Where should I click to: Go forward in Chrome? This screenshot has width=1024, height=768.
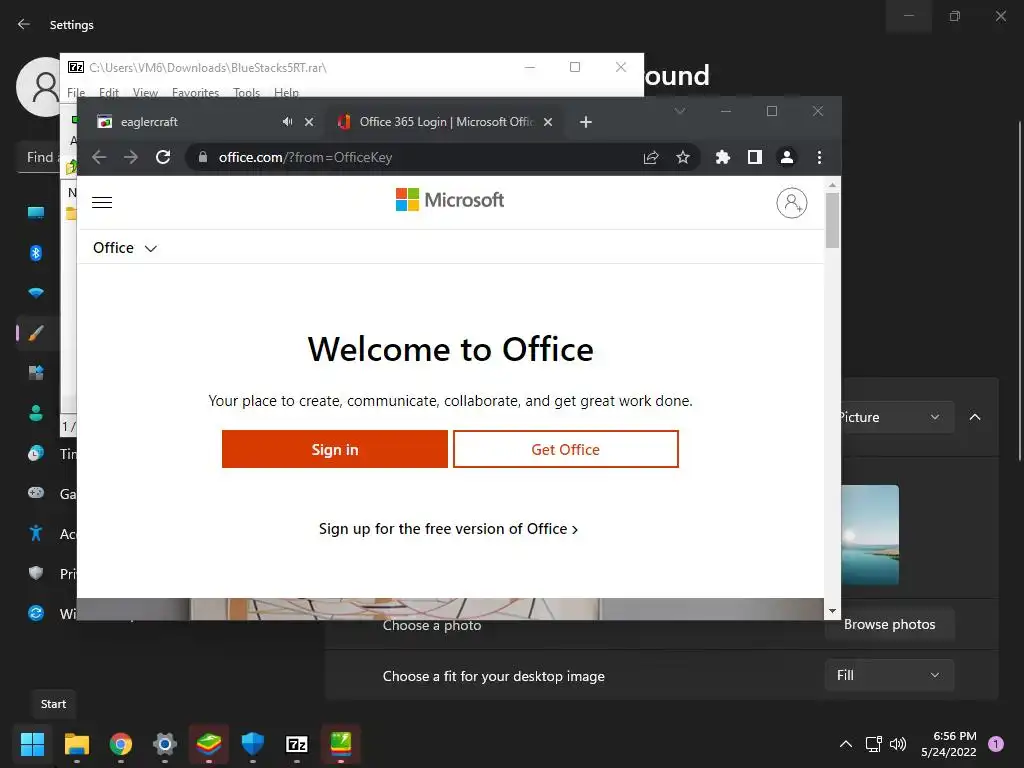click(x=131, y=157)
